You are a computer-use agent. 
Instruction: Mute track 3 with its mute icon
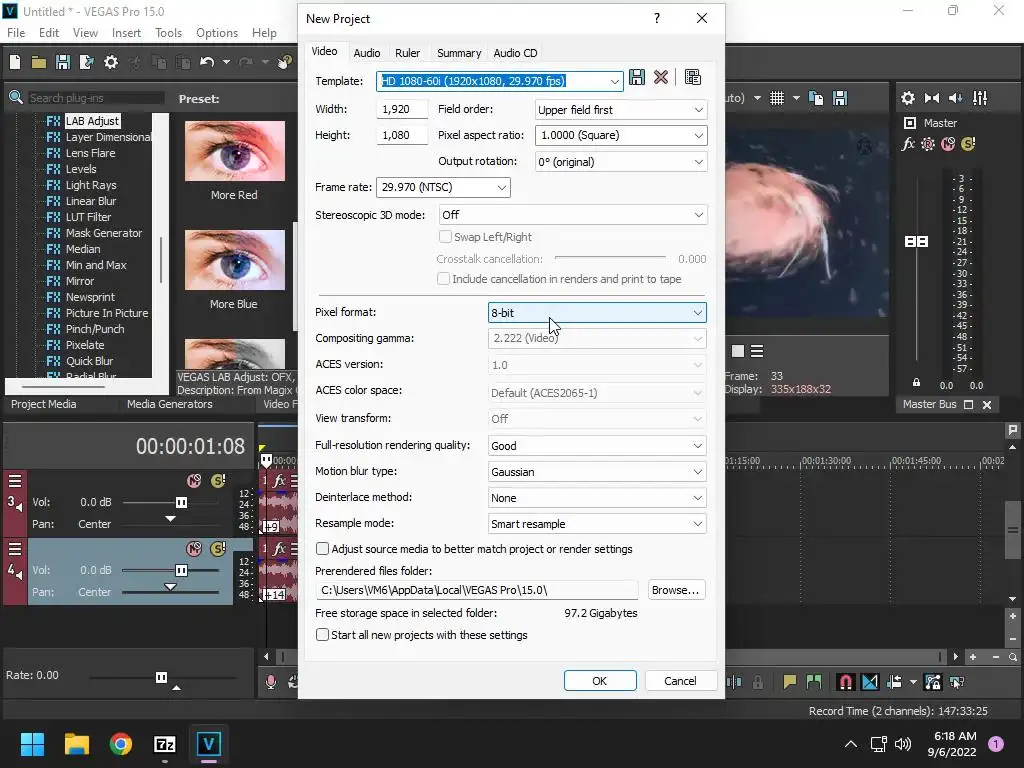pyautogui.click(x=194, y=481)
